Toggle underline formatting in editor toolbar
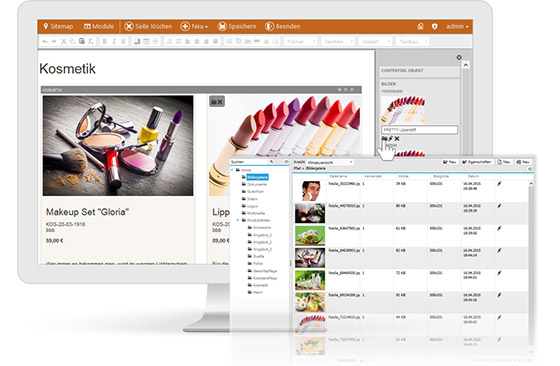 (123, 41)
